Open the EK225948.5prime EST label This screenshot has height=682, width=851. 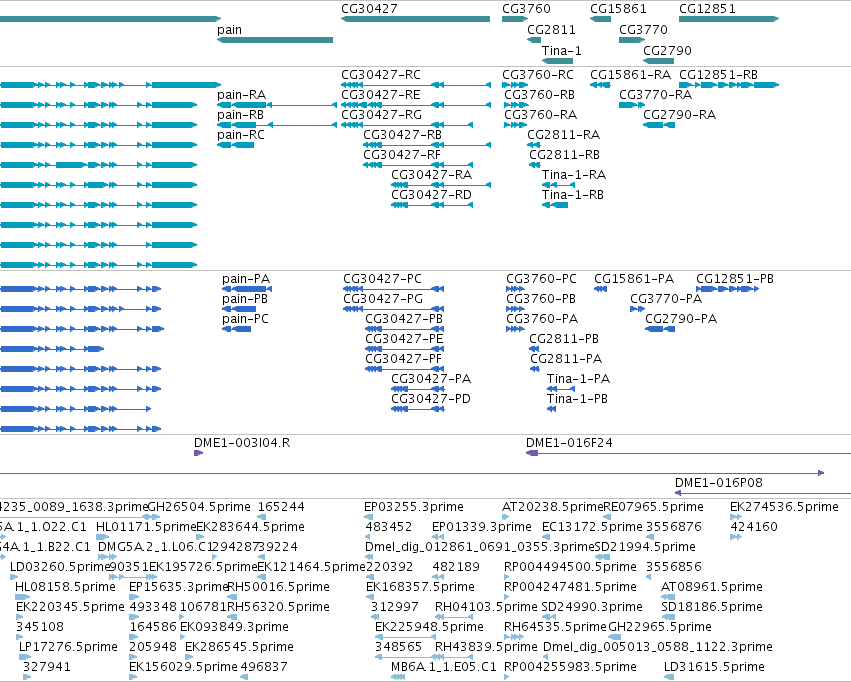pyautogui.click(x=429, y=627)
